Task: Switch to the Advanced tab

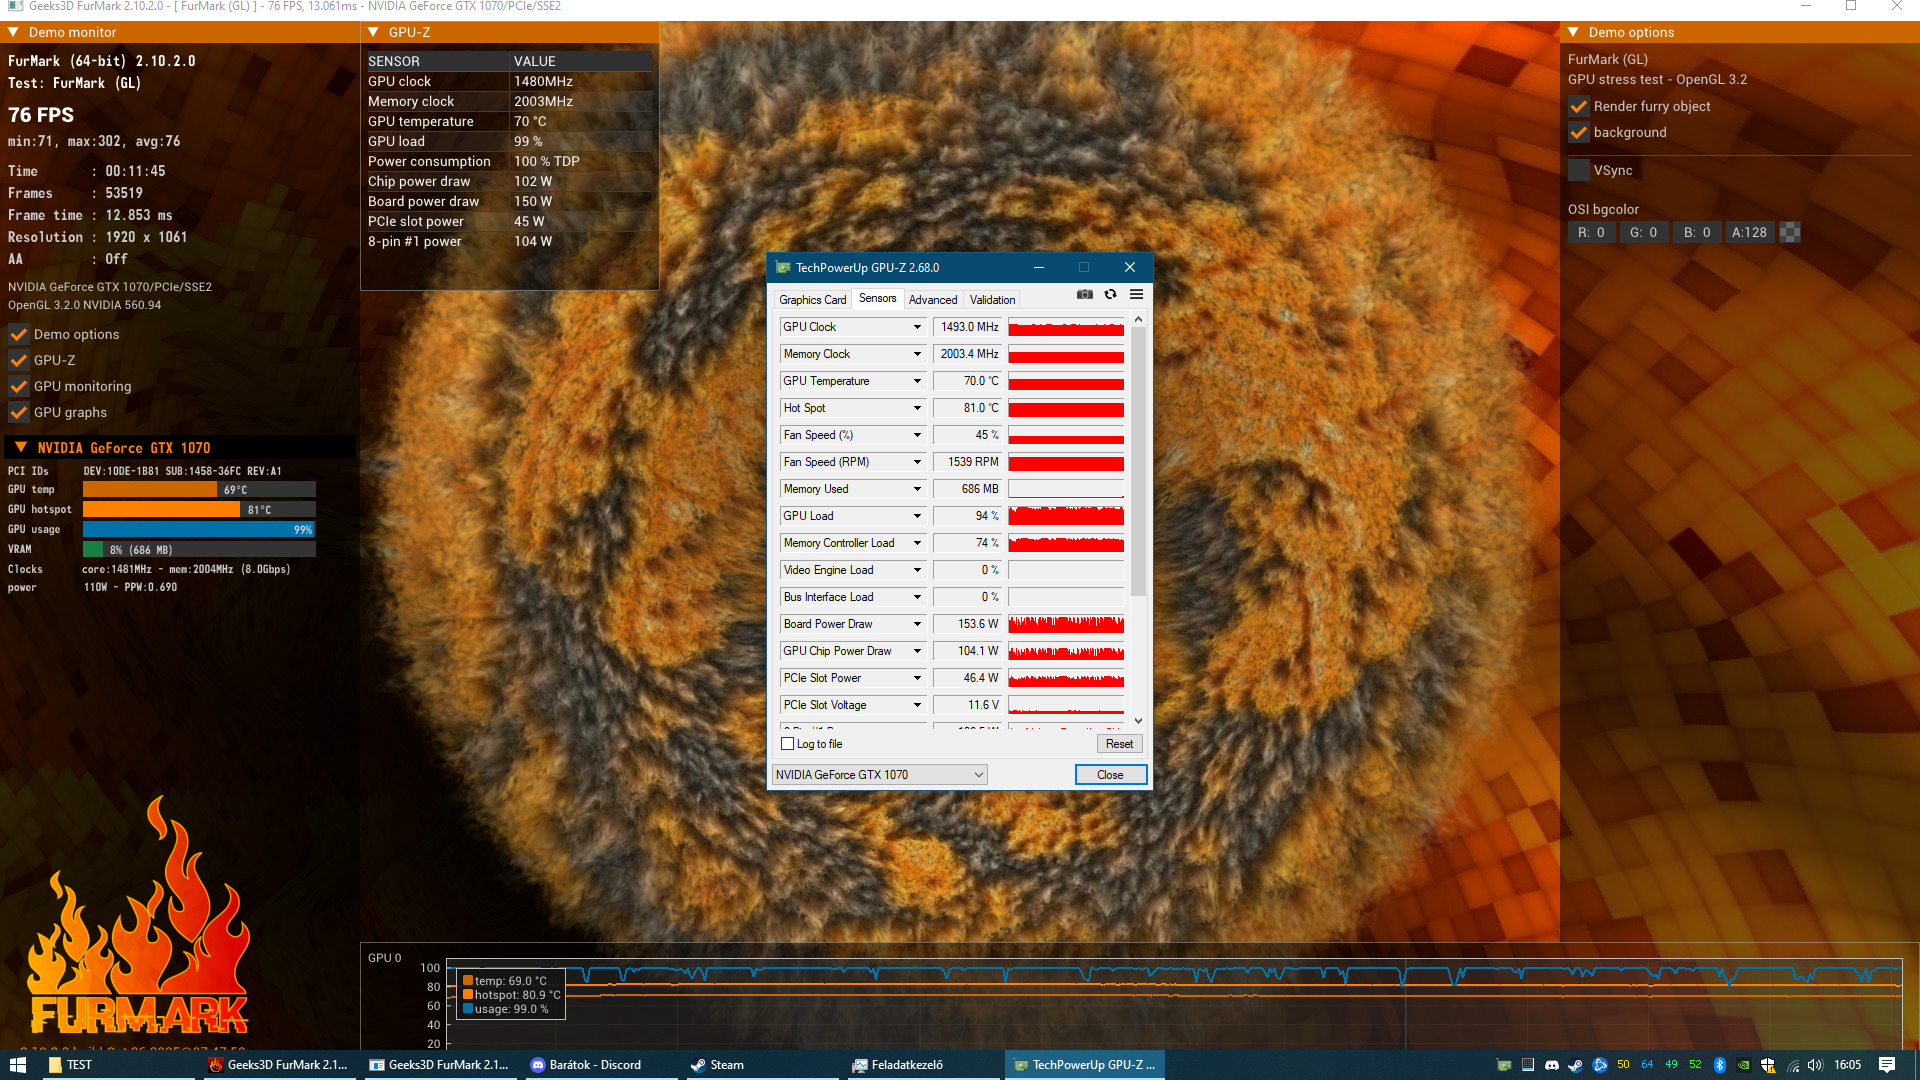Action: tap(932, 300)
